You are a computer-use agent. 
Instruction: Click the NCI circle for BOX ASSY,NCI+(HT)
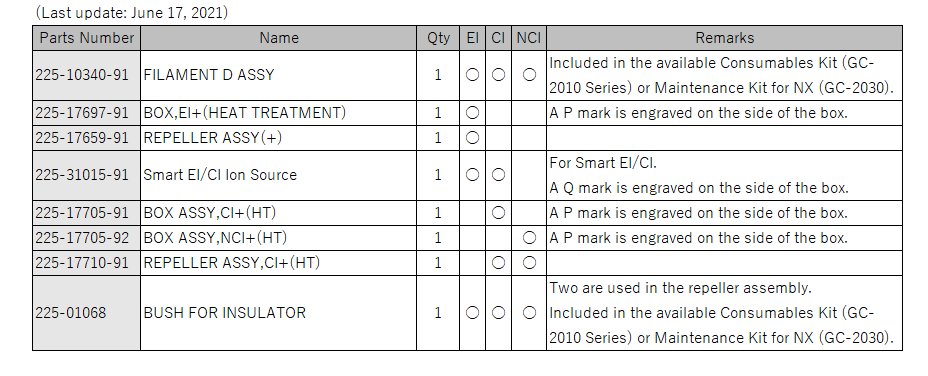pos(529,238)
